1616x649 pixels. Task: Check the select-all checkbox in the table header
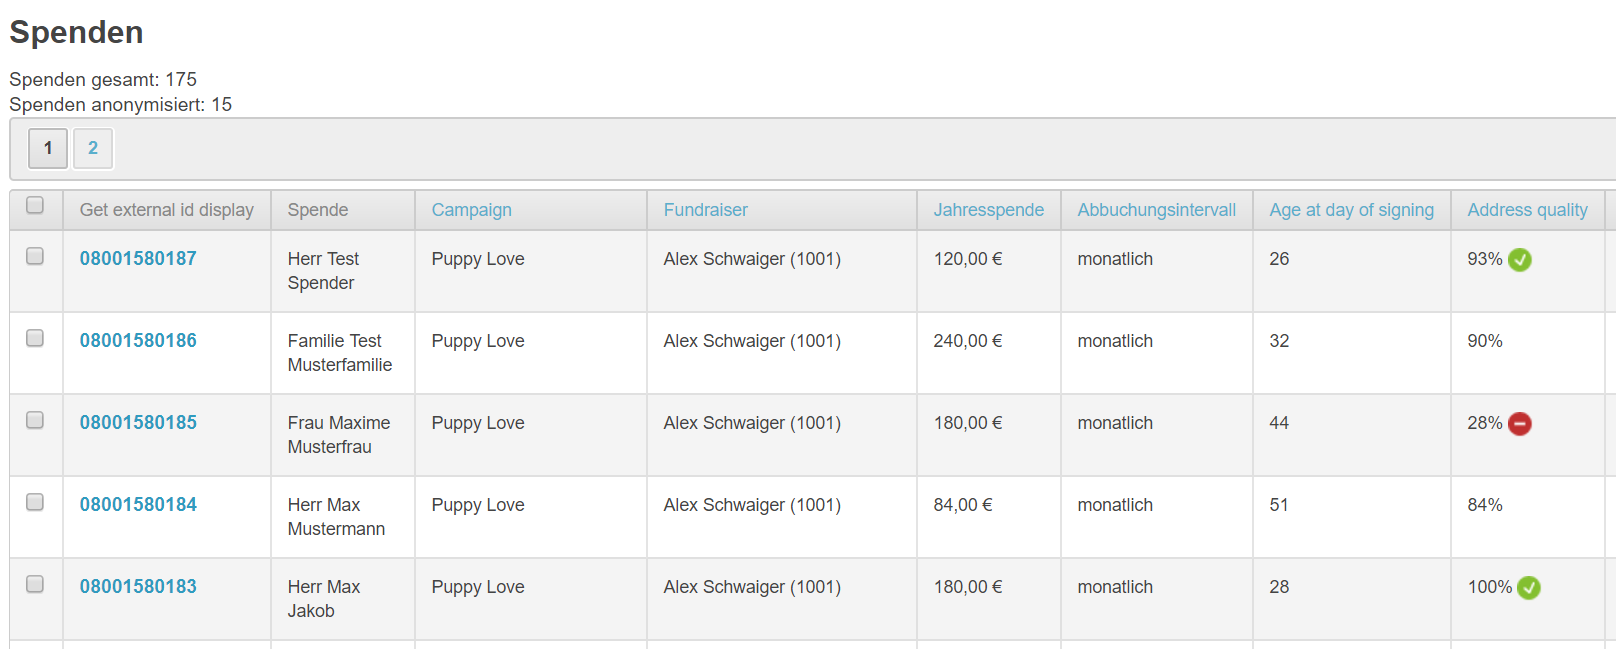[x=36, y=204]
